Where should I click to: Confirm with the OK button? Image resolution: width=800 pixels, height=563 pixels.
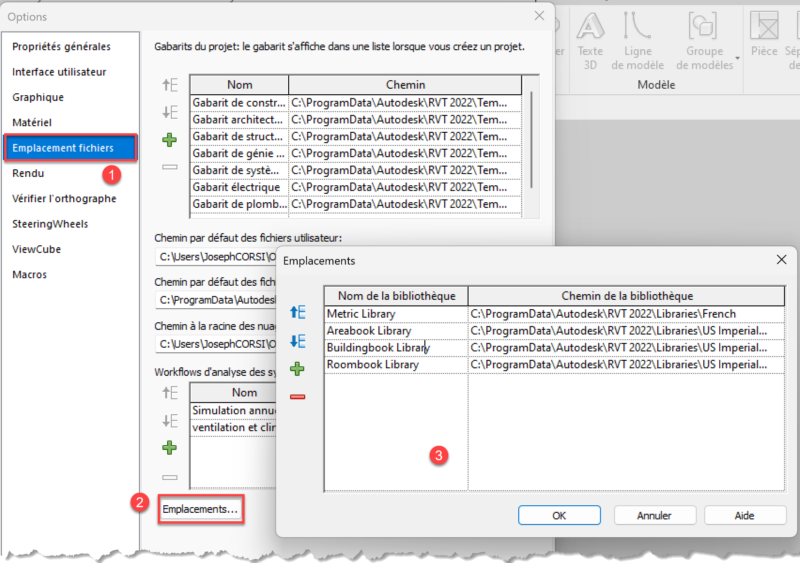(x=559, y=515)
